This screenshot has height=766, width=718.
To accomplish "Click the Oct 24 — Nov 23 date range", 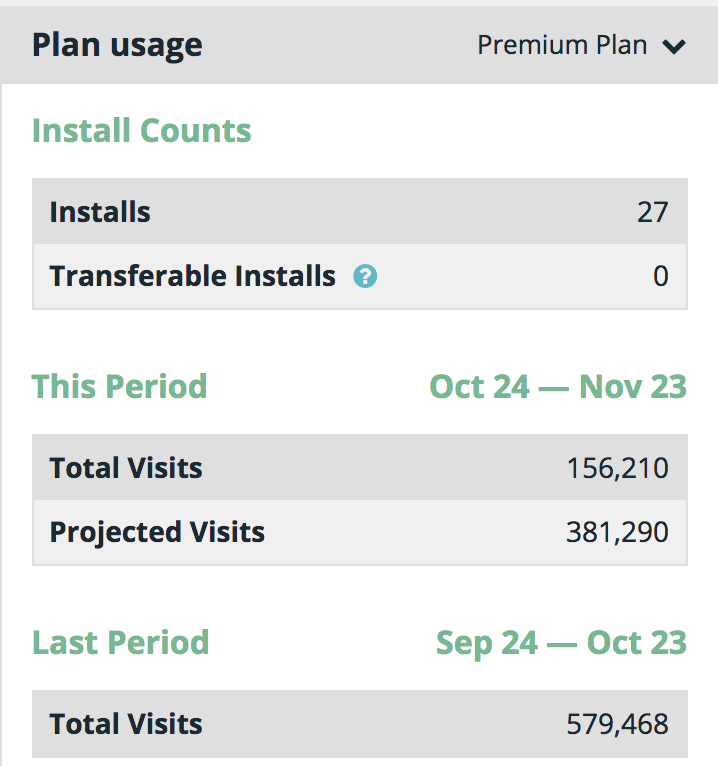I will pyautogui.click(x=558, y=387).
